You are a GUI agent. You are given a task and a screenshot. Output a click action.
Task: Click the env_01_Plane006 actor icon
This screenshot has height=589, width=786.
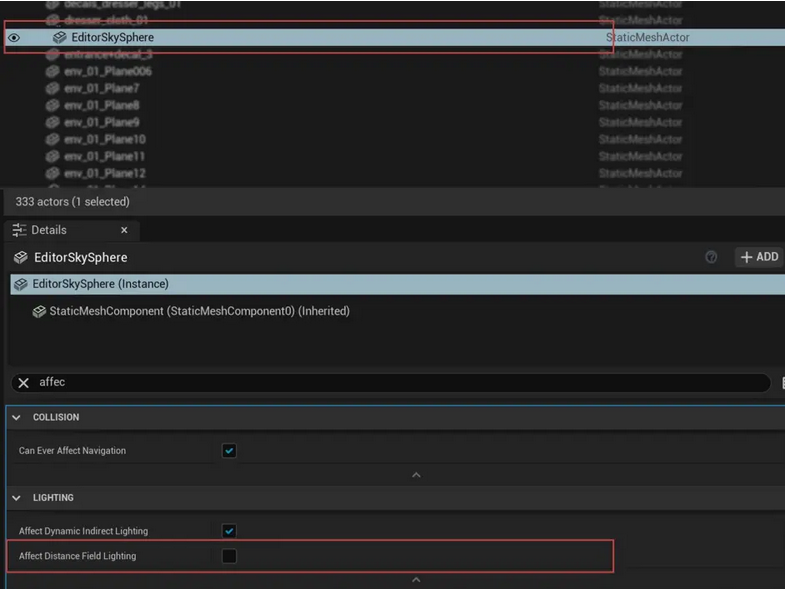[x=53, y=71]
